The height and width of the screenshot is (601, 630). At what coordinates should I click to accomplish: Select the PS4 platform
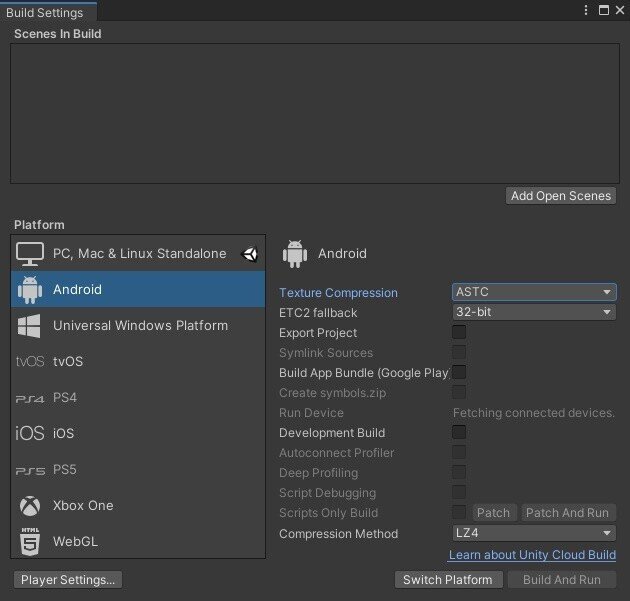pos(138,398)
